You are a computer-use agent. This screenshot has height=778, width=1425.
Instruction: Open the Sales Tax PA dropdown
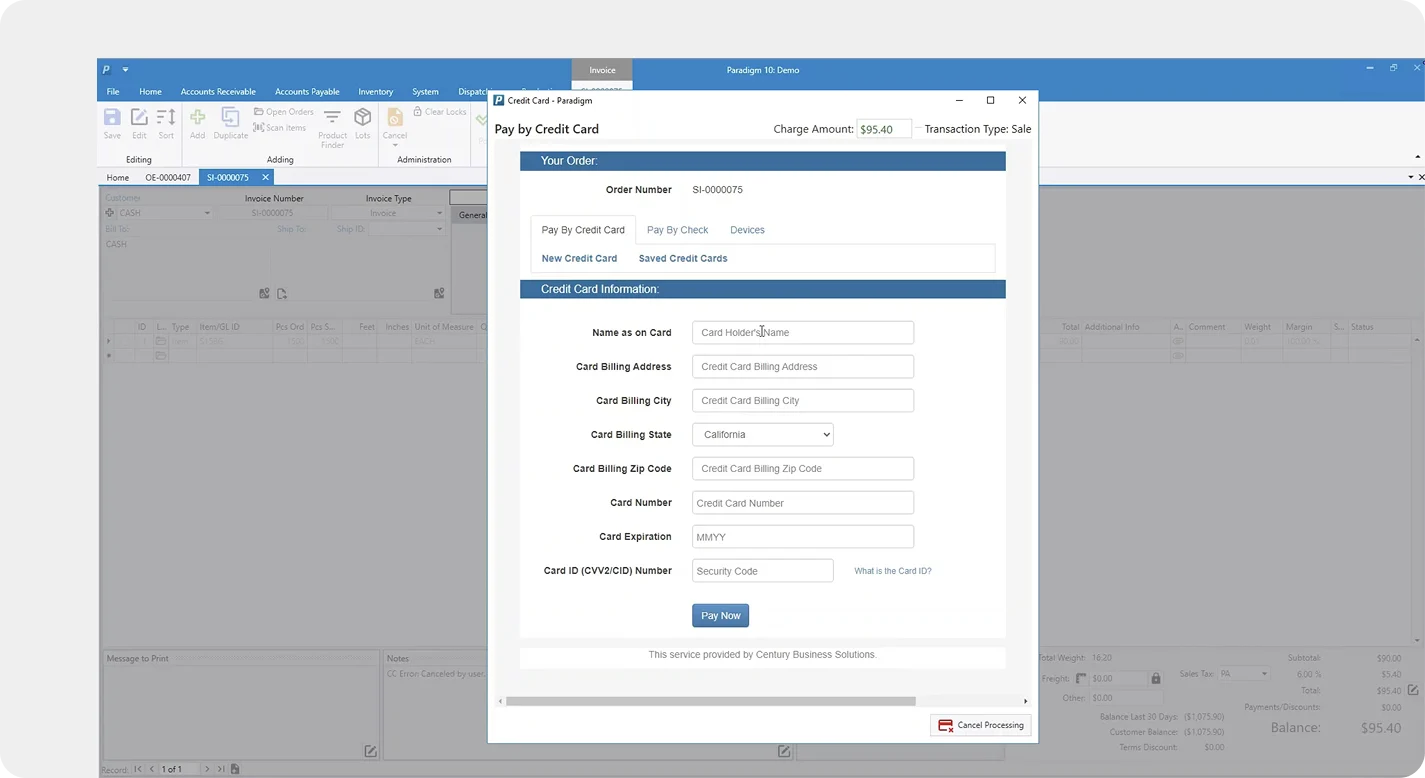1264,674
